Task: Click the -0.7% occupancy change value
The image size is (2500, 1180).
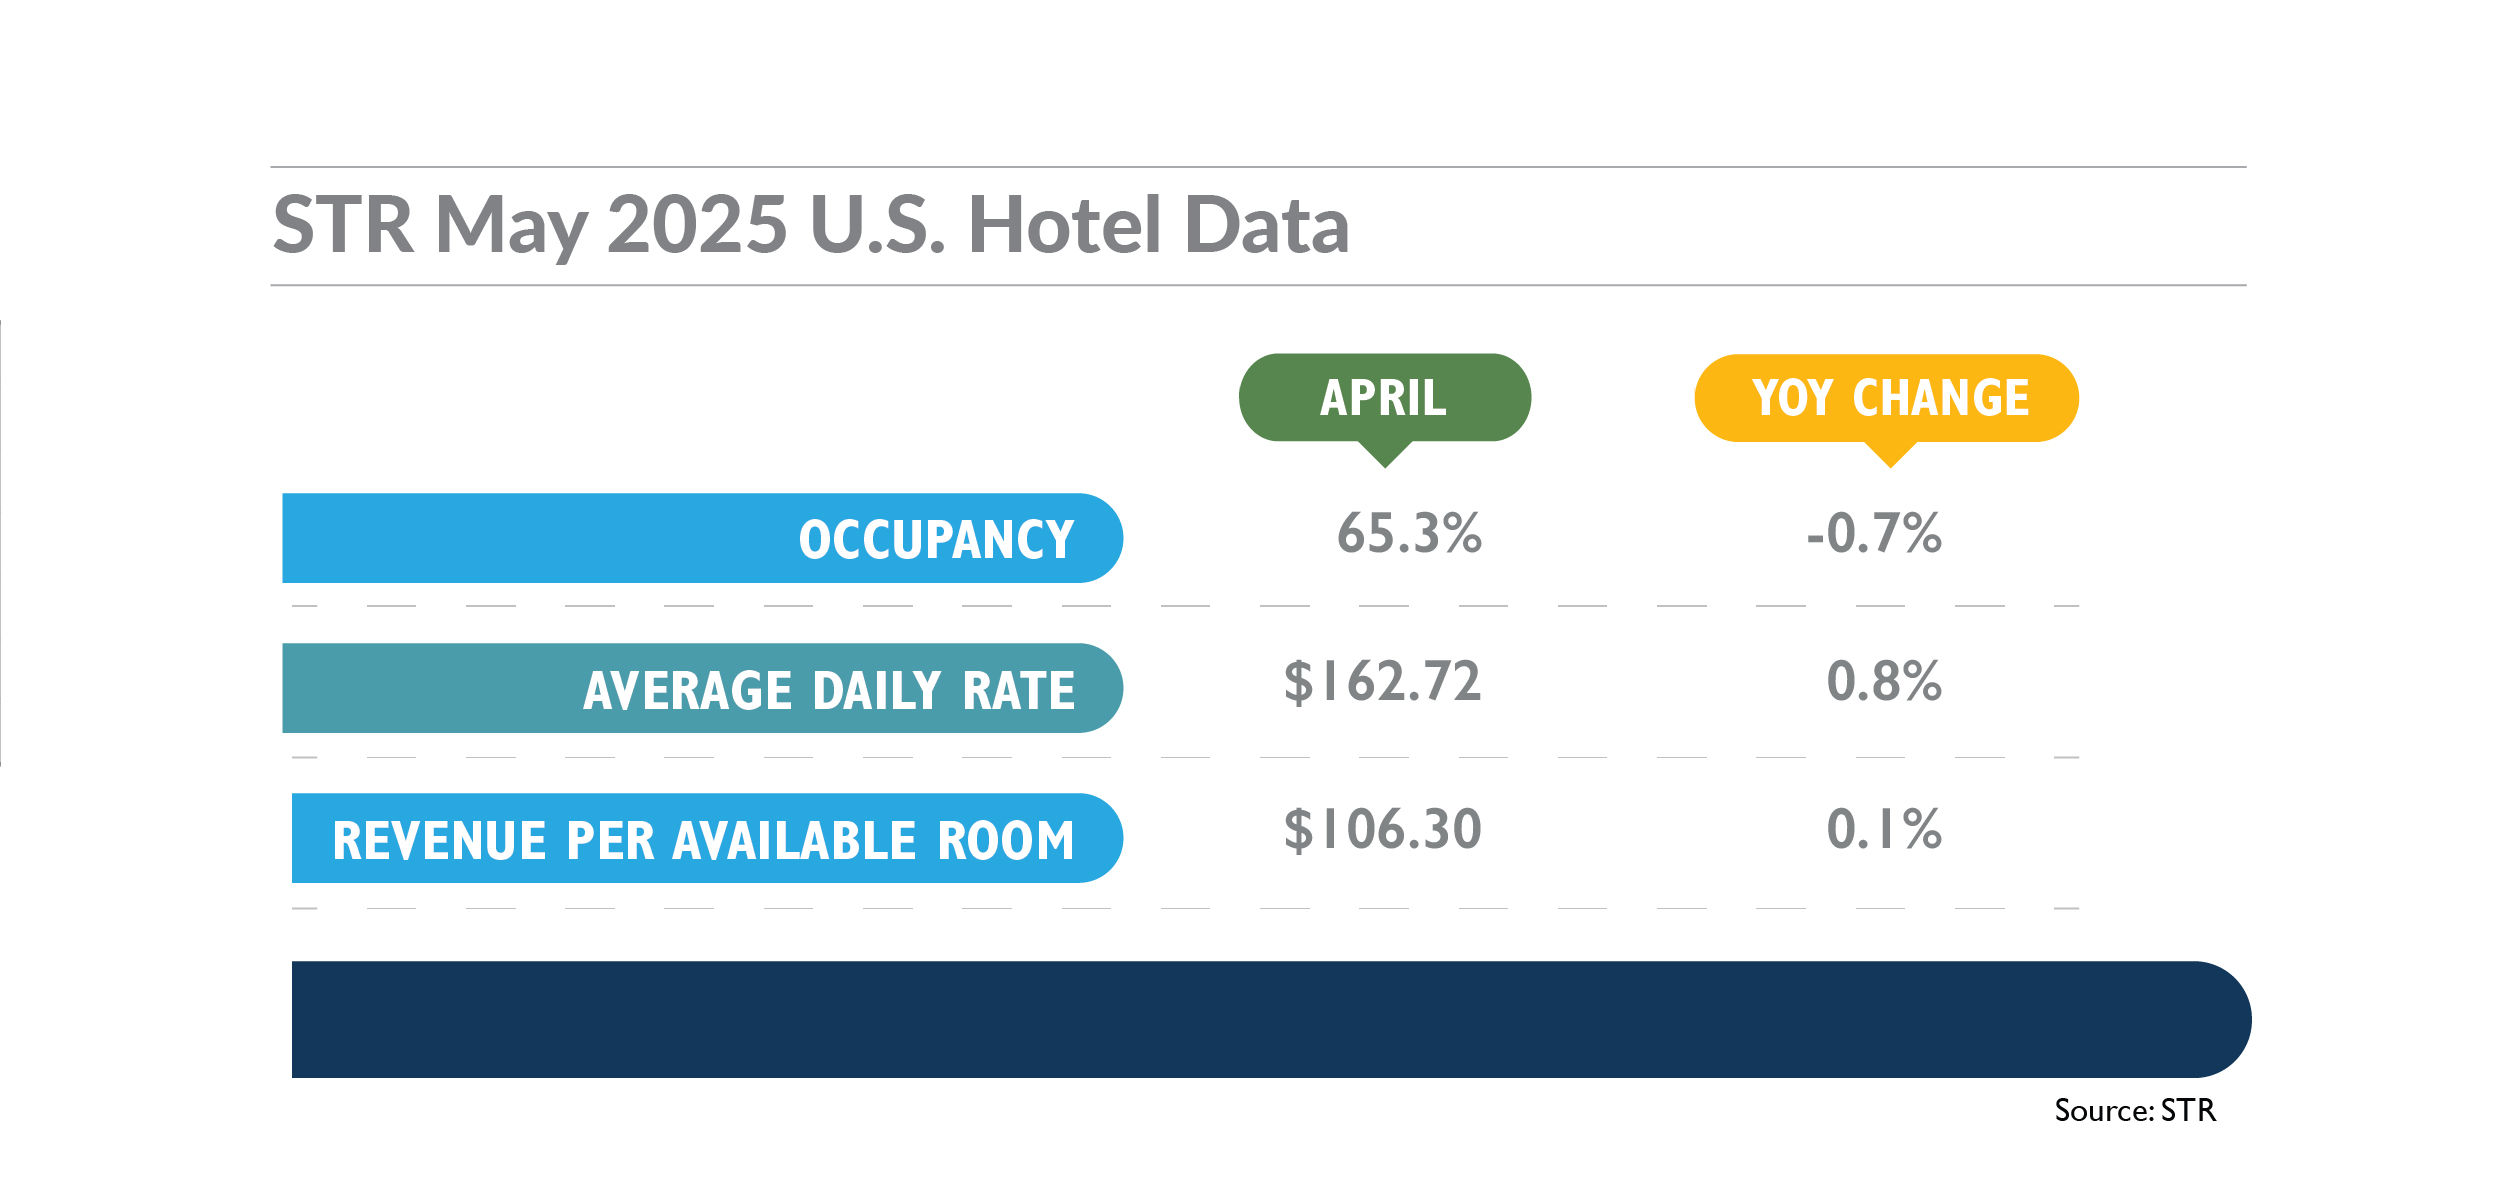Action: point(1874,533)
